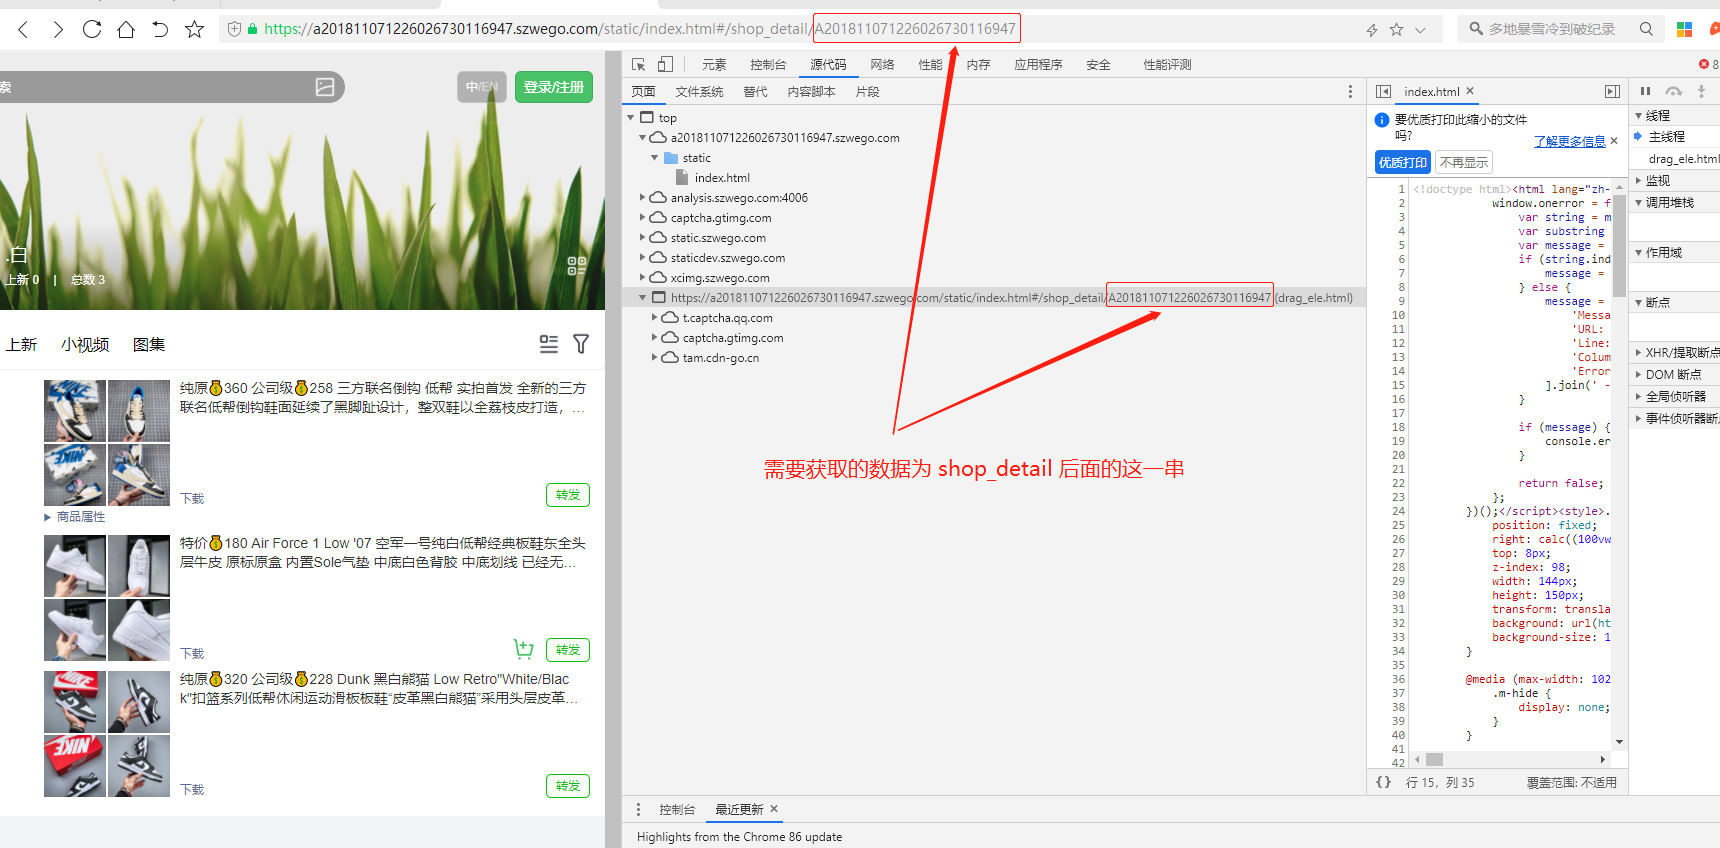Click the 不再显示 button
The image size is (1720, 848).
1464,162
